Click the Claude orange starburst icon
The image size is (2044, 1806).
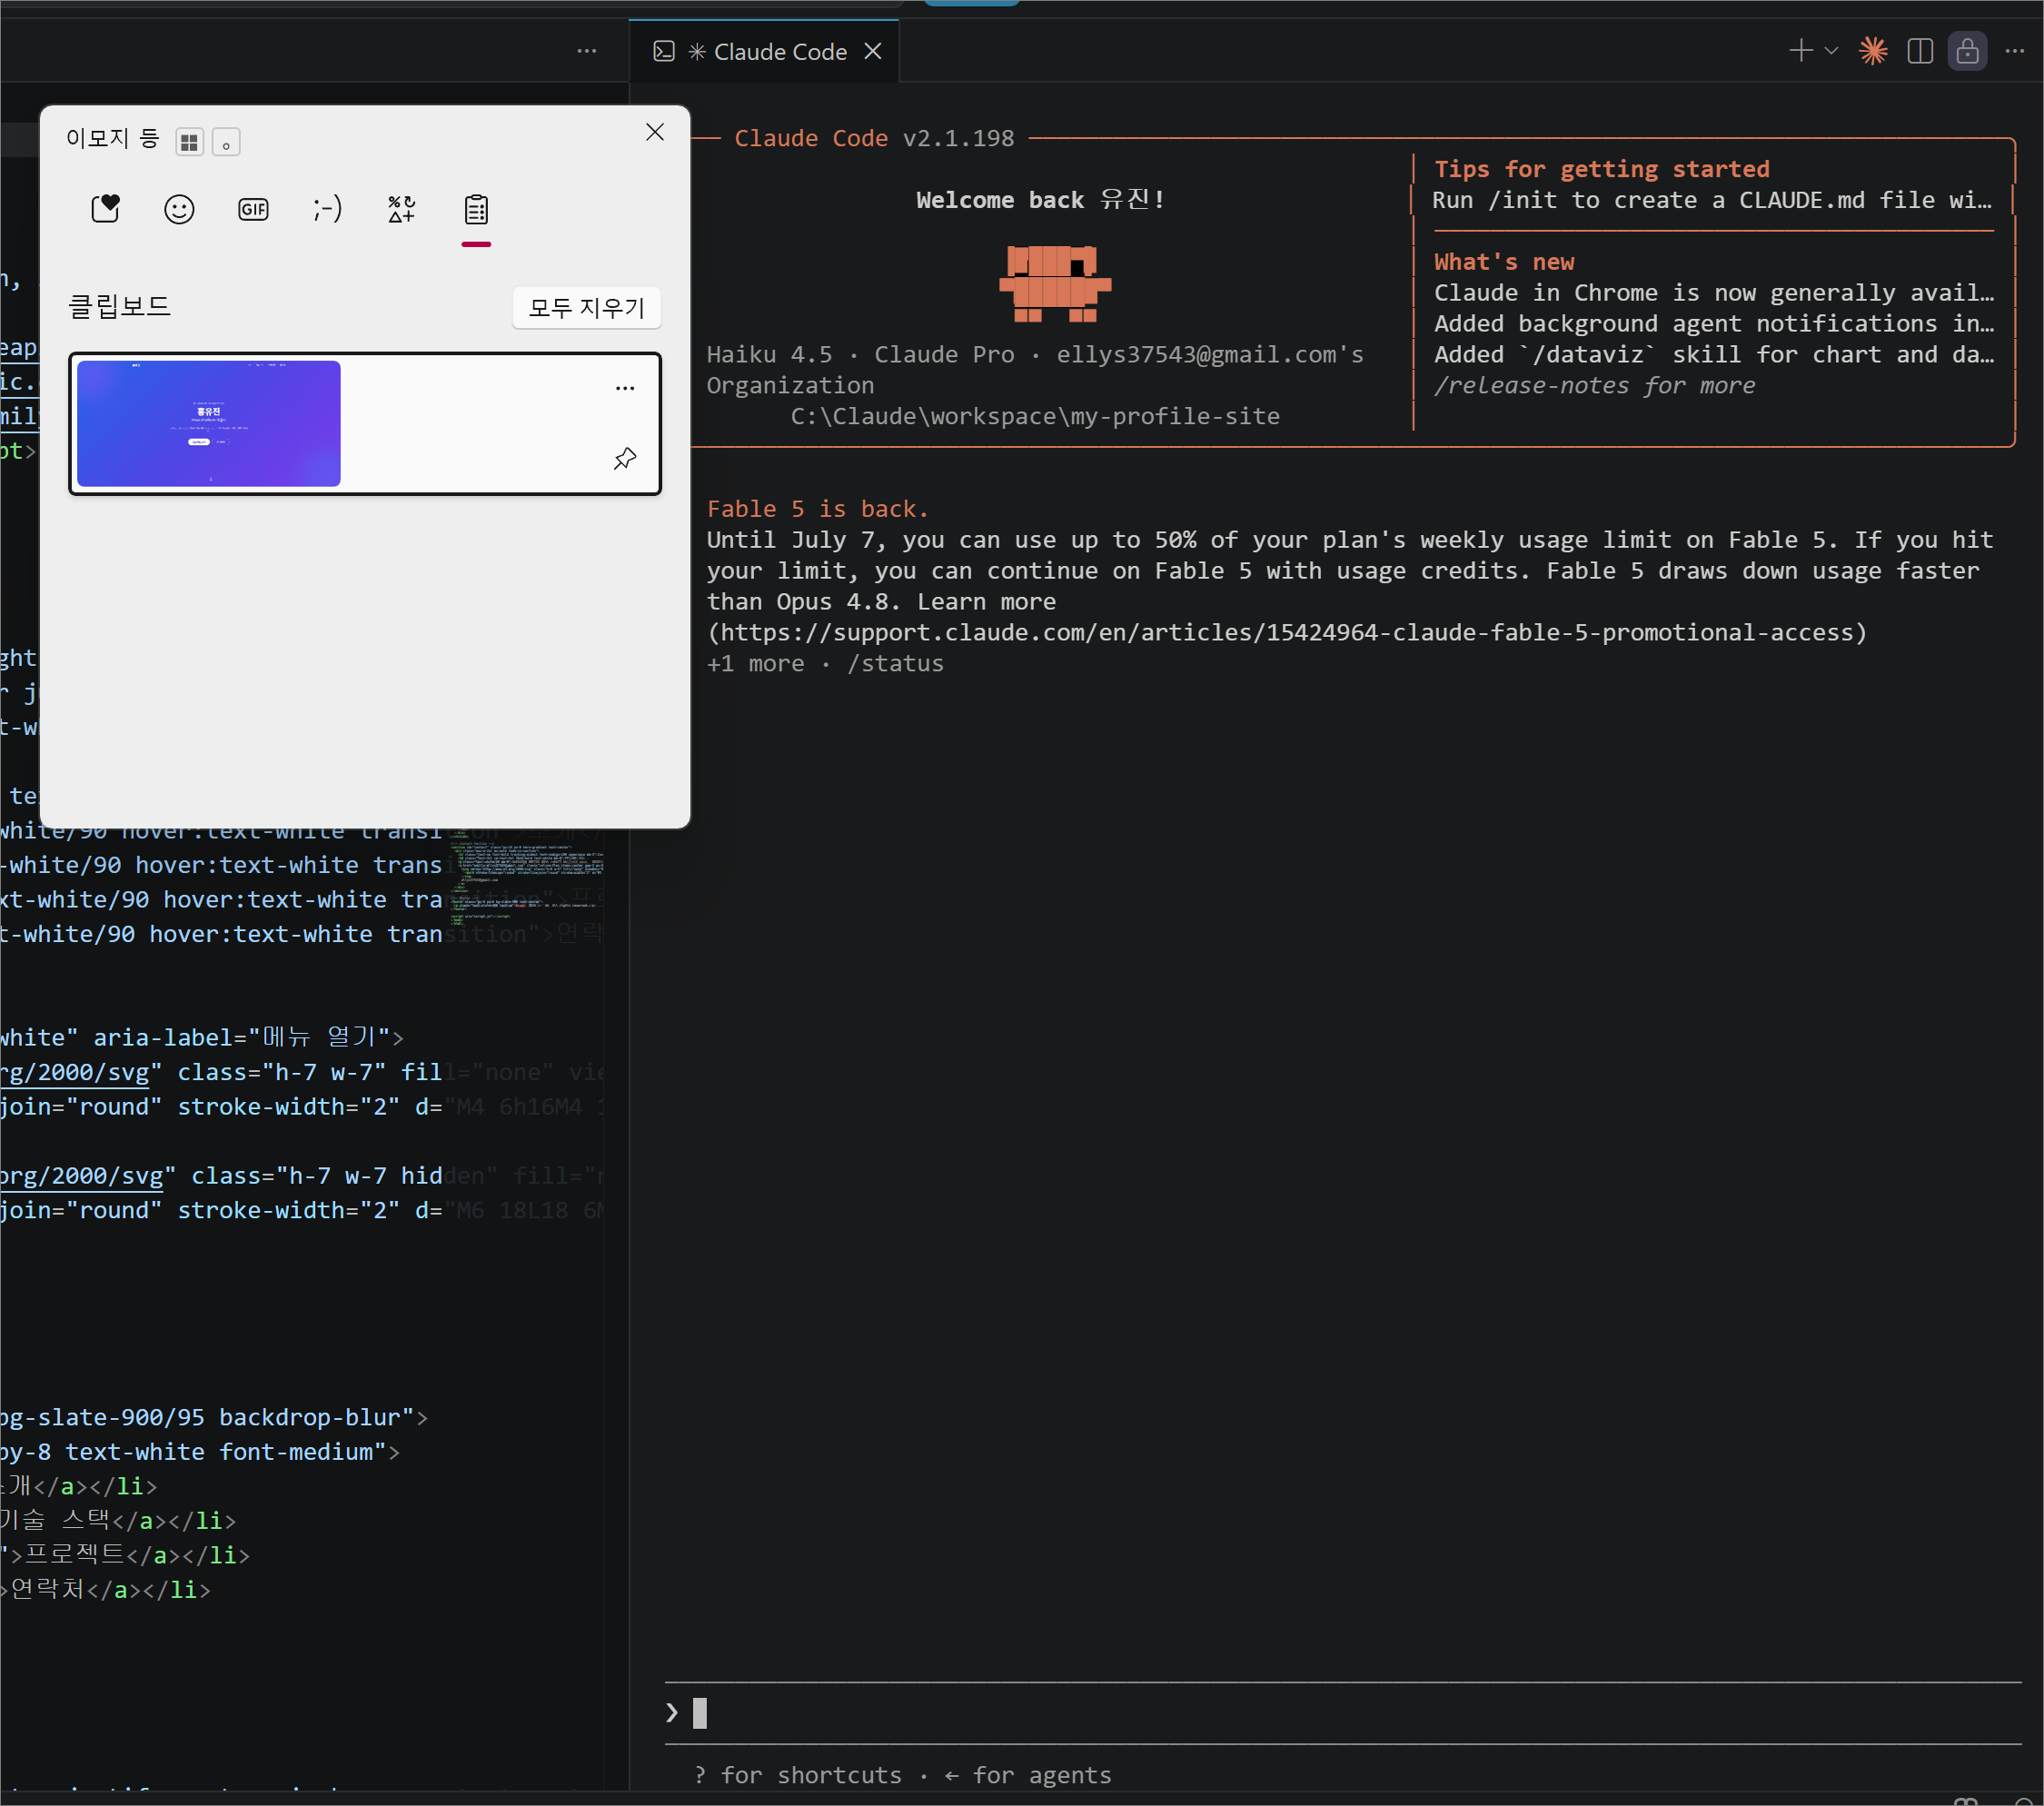point(1873,51)
